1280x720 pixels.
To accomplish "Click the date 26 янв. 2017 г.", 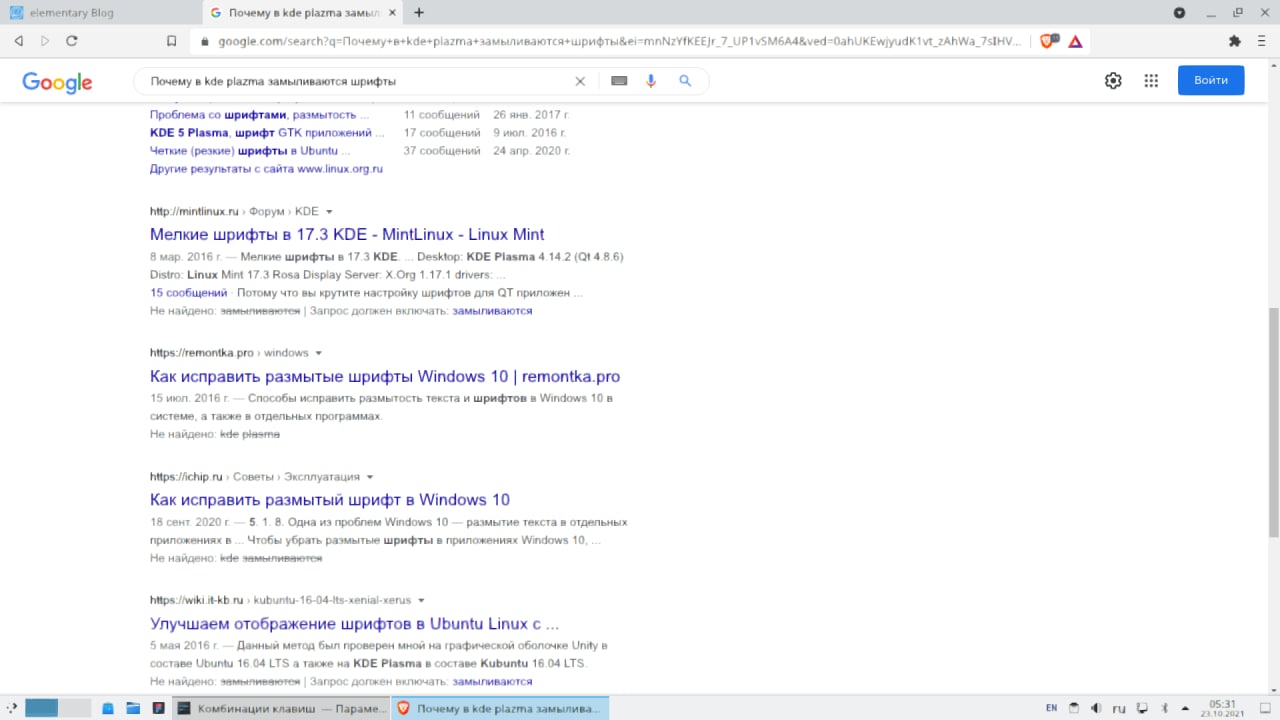I will [530, 115].
